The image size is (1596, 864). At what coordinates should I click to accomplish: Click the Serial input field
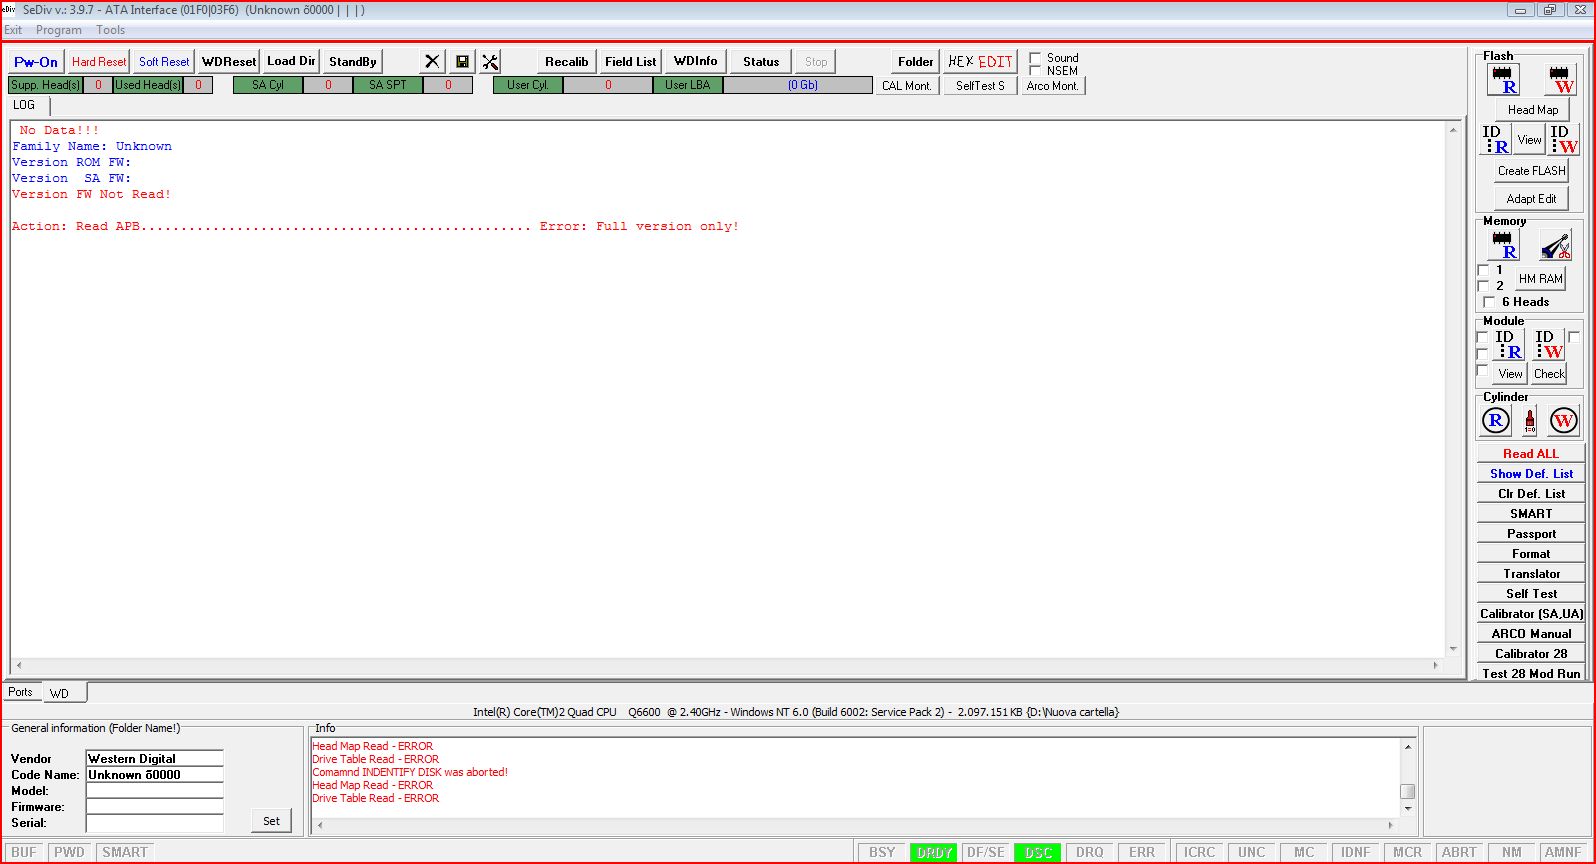(155, 823)
